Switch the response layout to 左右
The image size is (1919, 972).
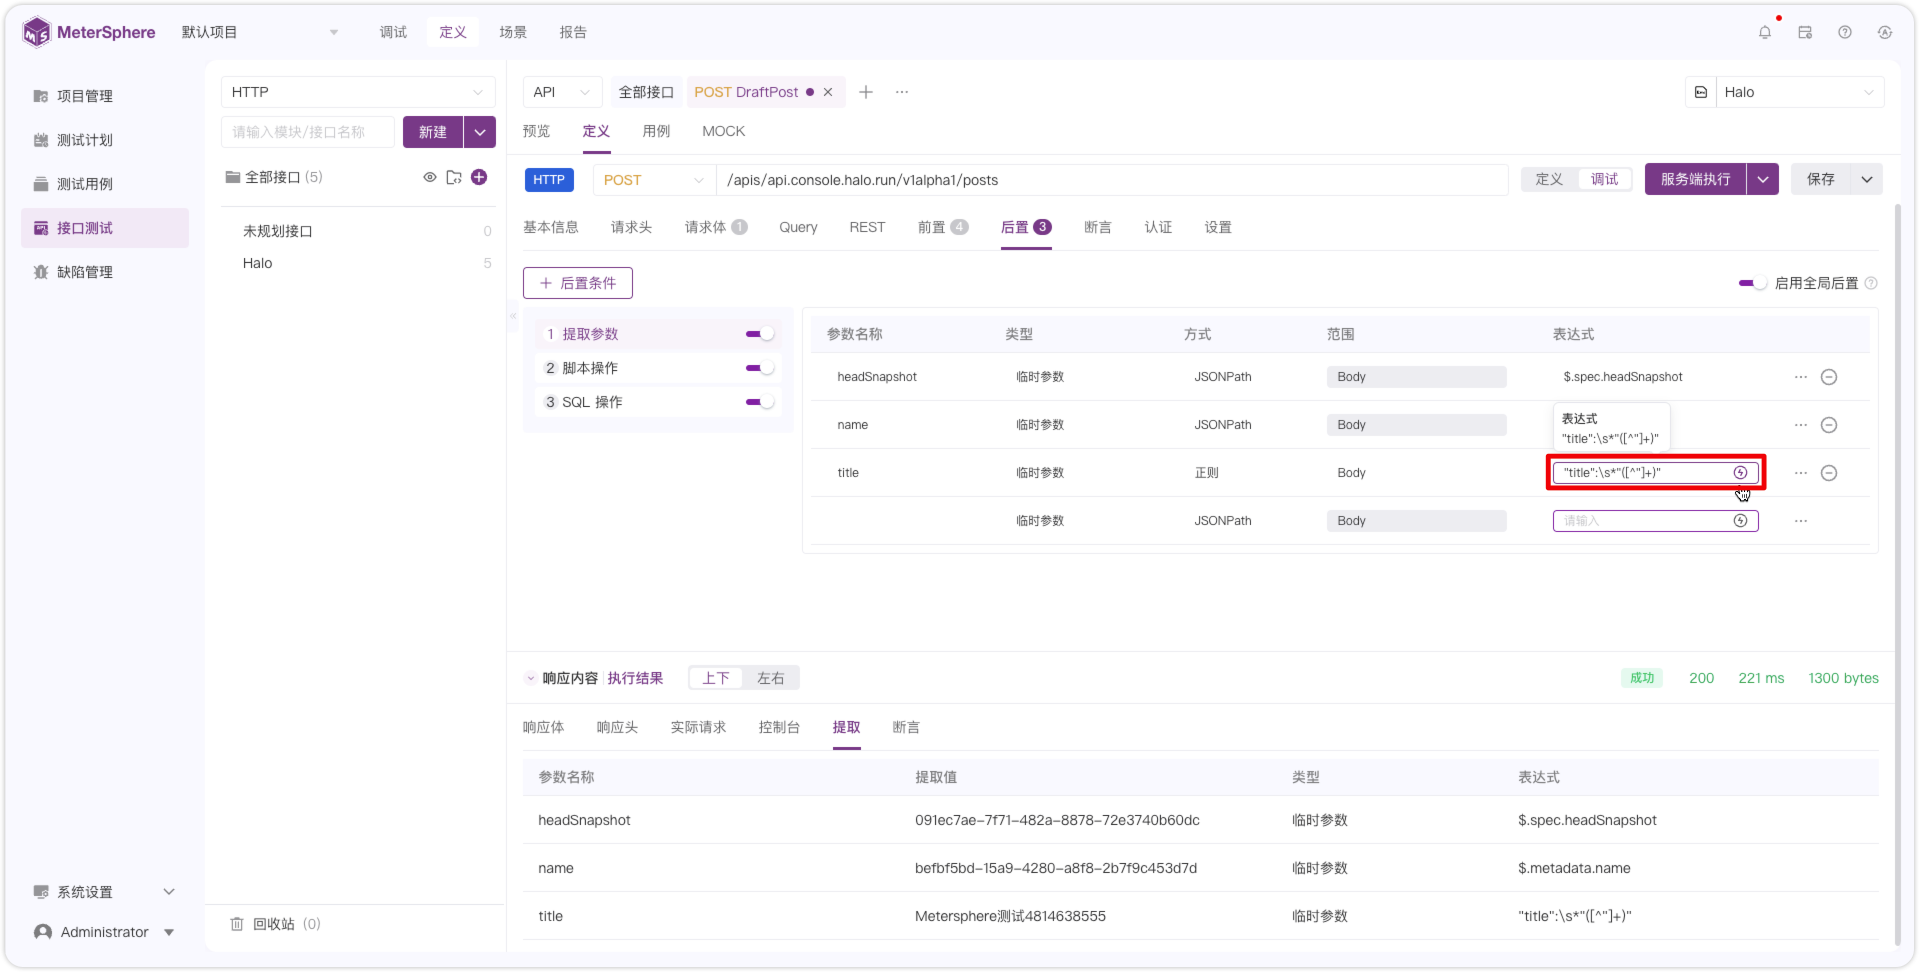click(x=771, y=678)
